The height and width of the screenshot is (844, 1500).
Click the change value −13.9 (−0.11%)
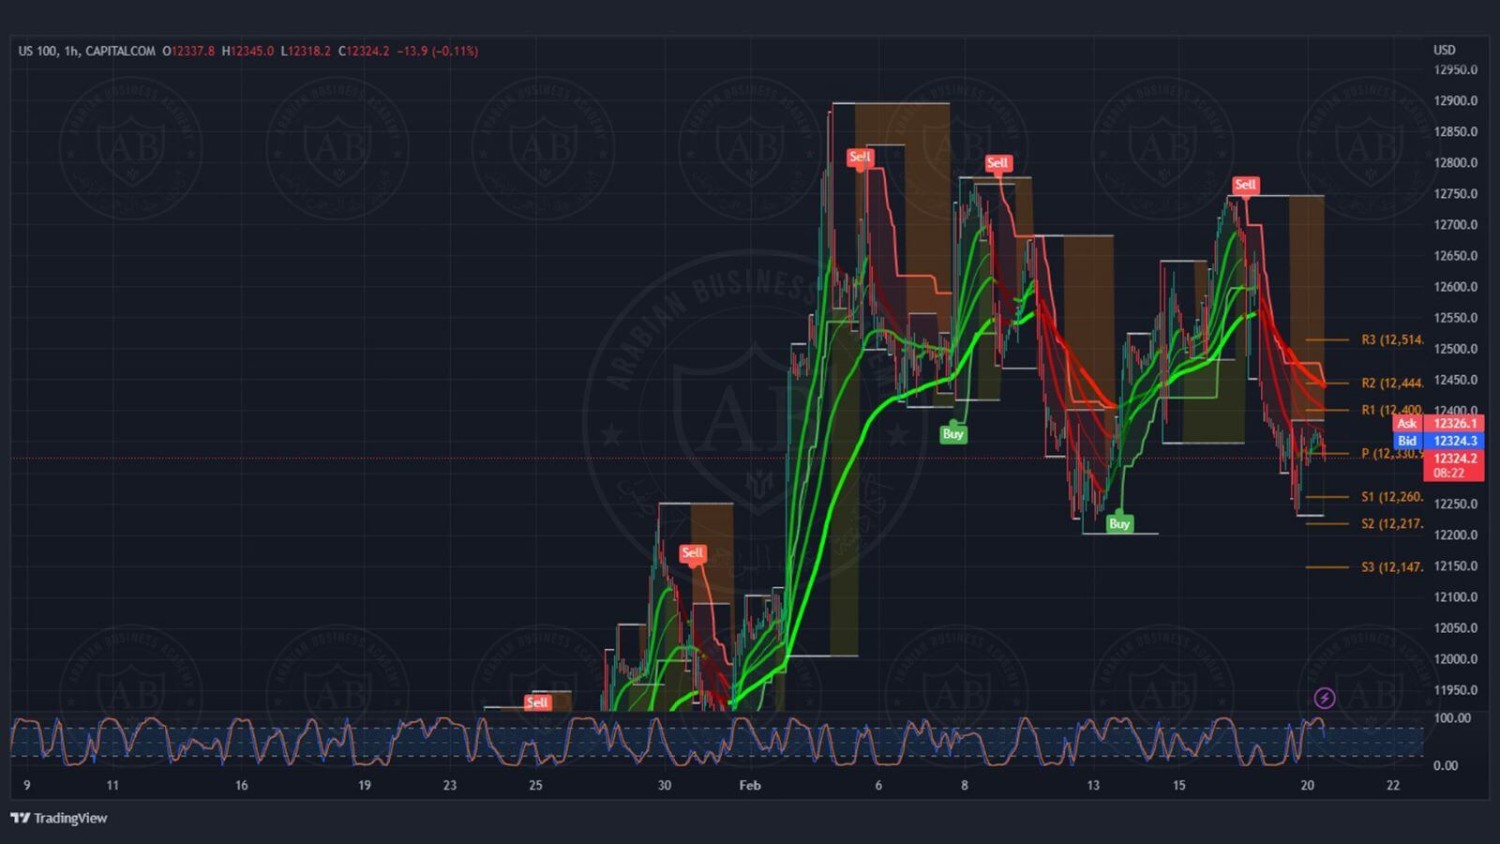pyautogui.click(x=437, y=51)
